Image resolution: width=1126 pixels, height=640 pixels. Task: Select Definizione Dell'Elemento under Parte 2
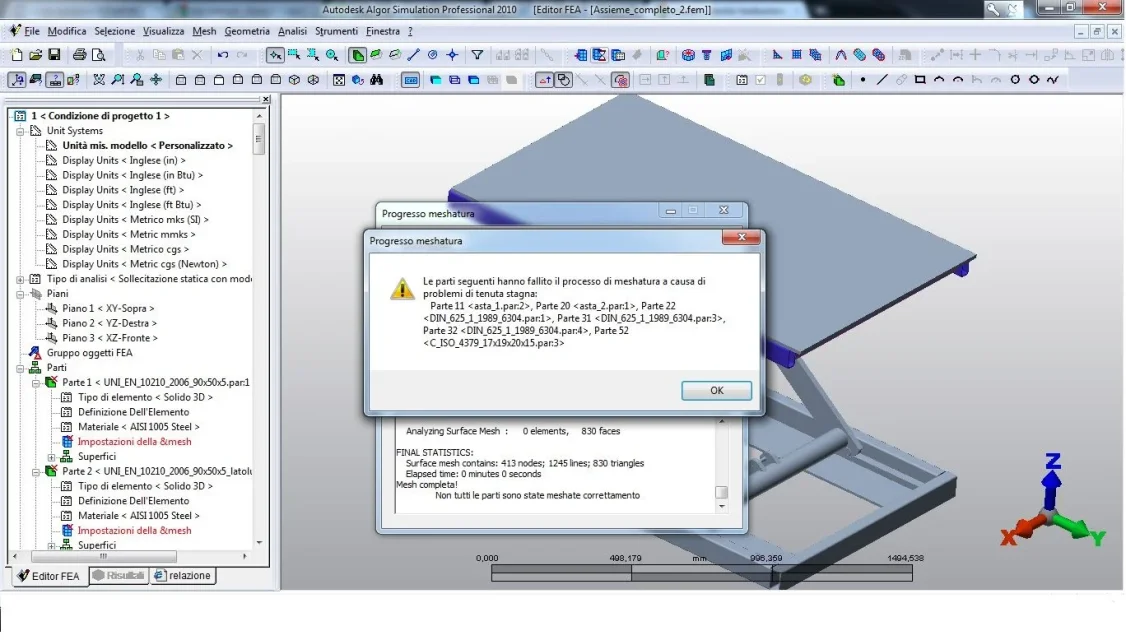pos(134,501)
